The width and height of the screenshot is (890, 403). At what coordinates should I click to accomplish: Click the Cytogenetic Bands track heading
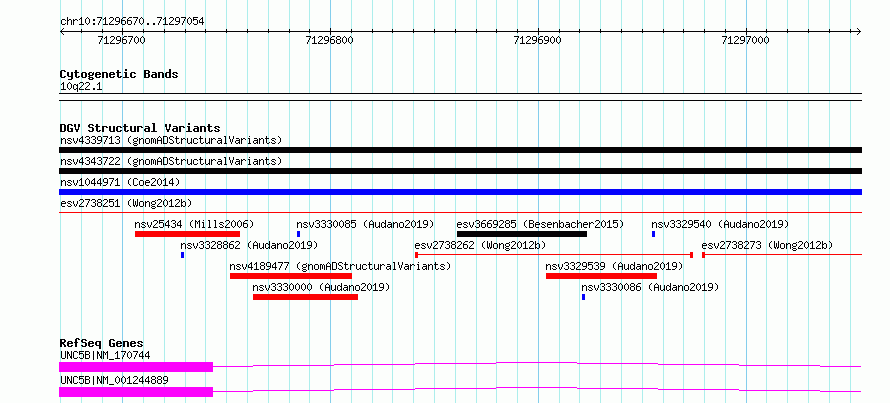119,74
